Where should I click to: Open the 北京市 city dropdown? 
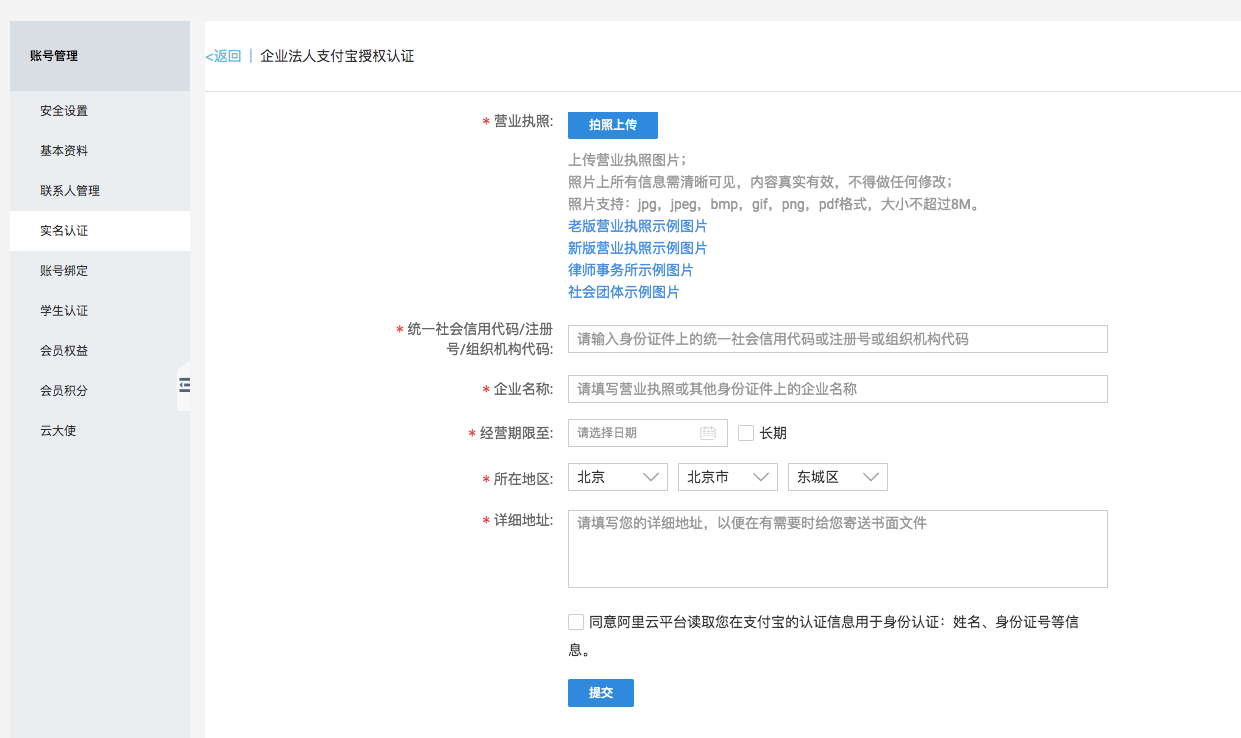(x=728, y=477)
